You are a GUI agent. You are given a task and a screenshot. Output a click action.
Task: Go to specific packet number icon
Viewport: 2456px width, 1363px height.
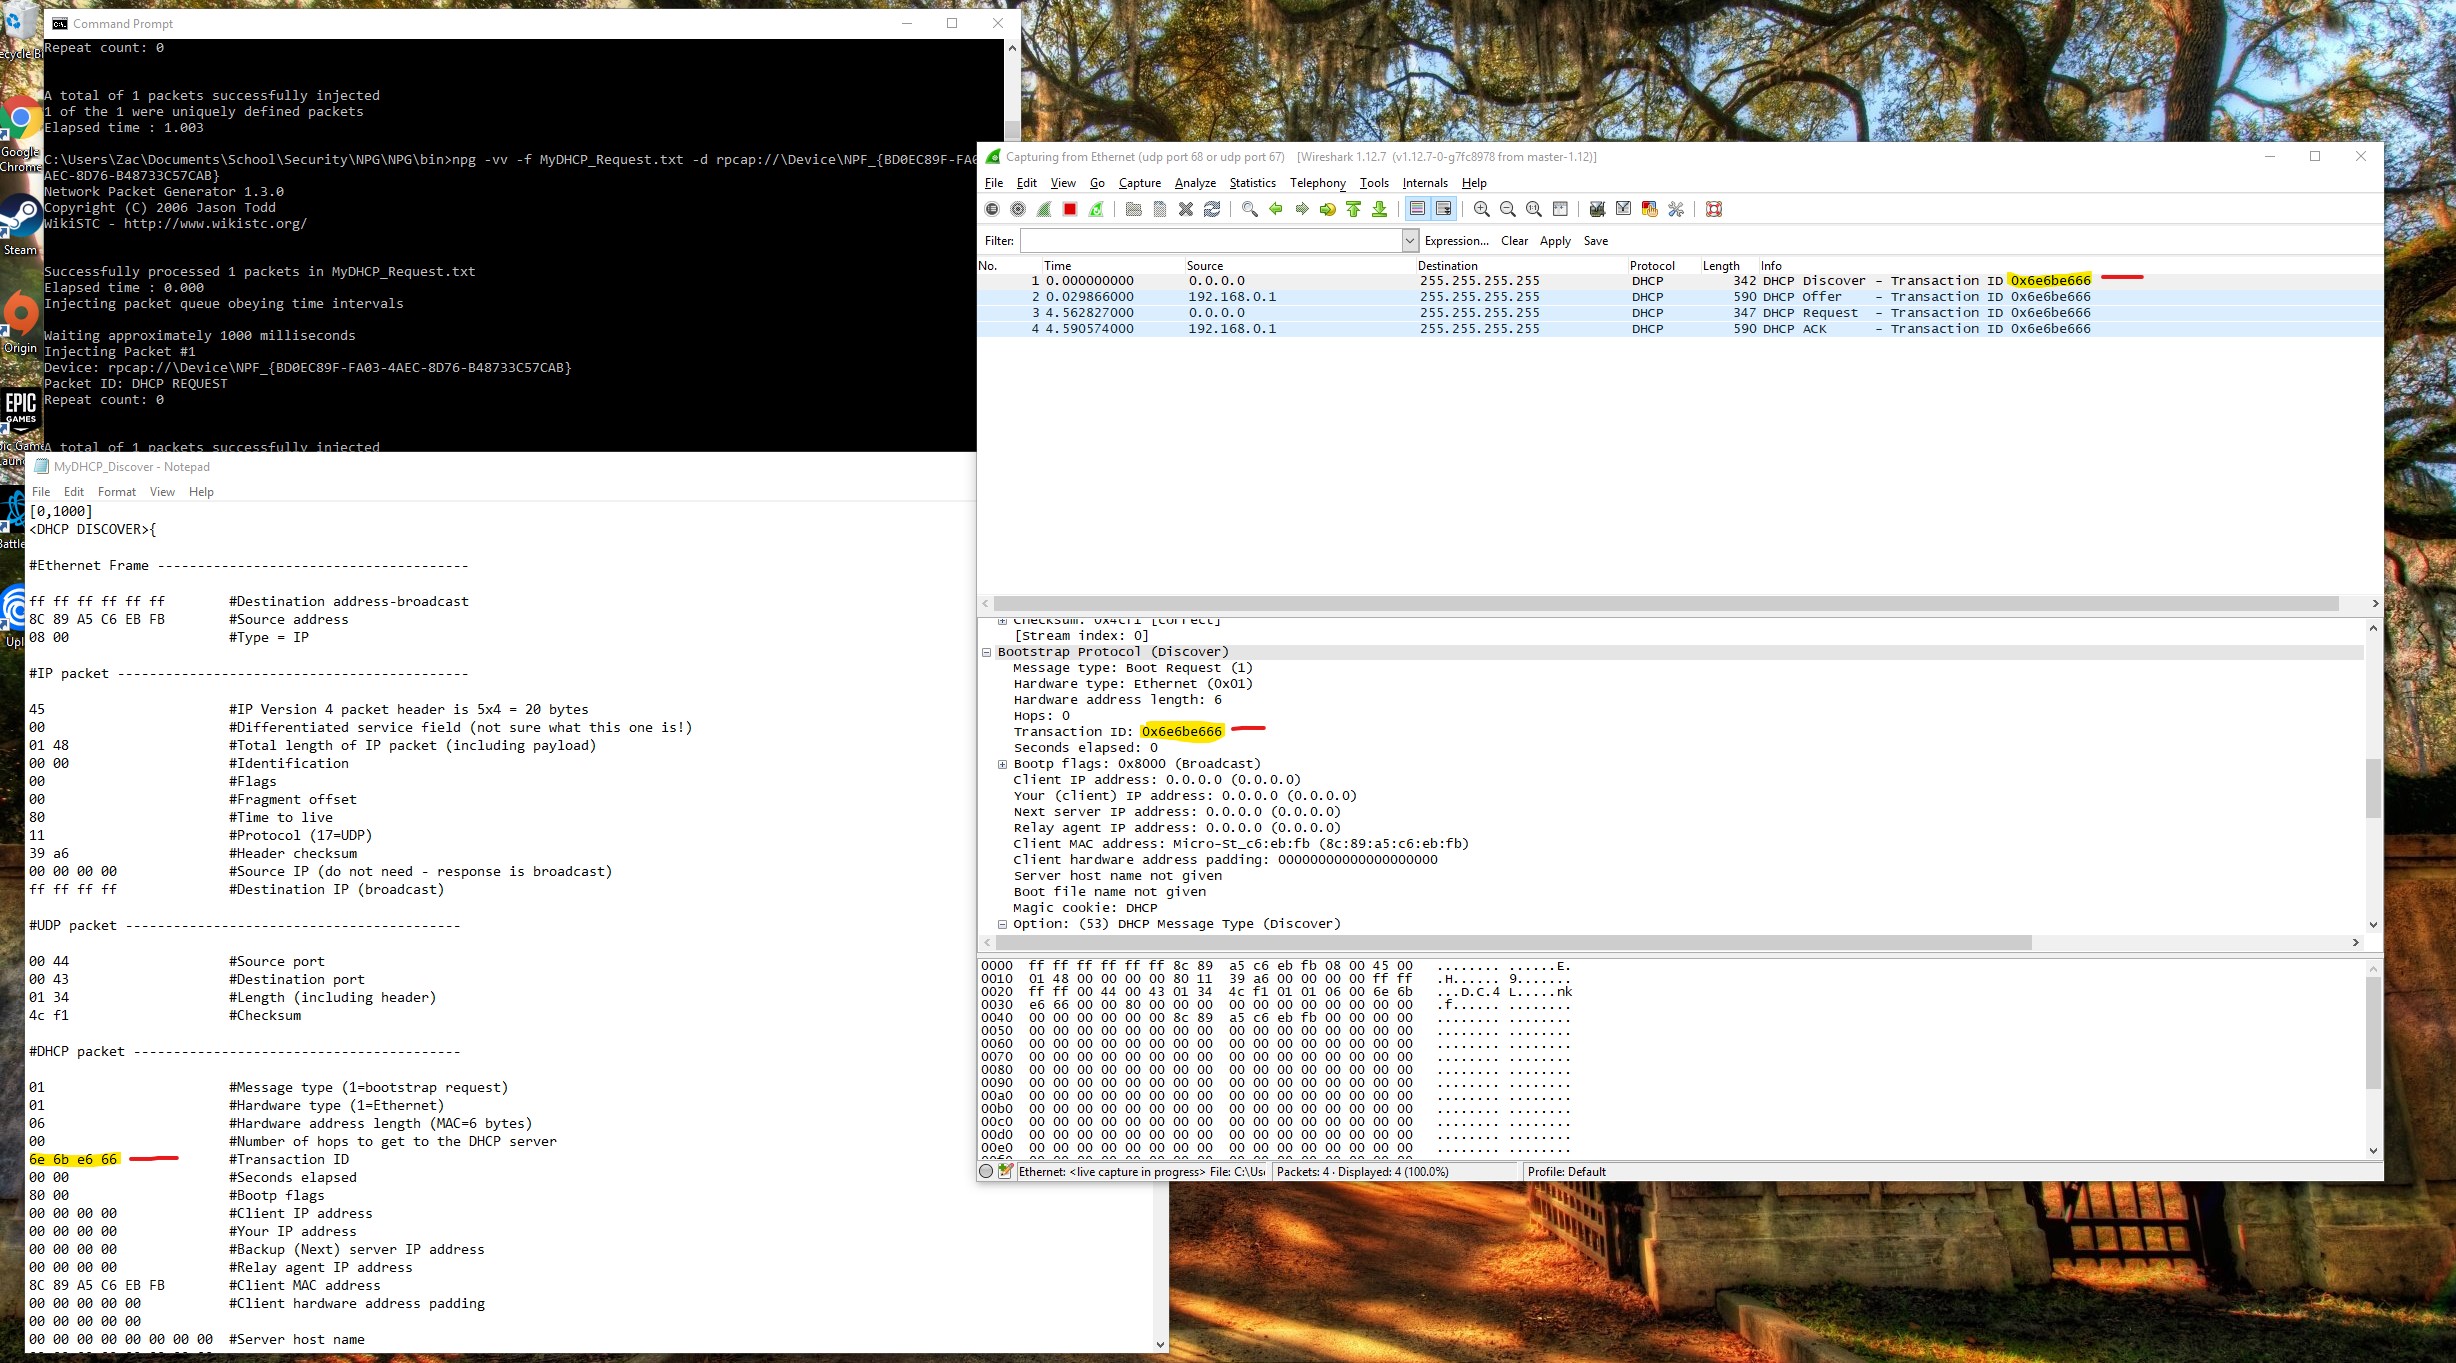click(x=1328, y=209)
